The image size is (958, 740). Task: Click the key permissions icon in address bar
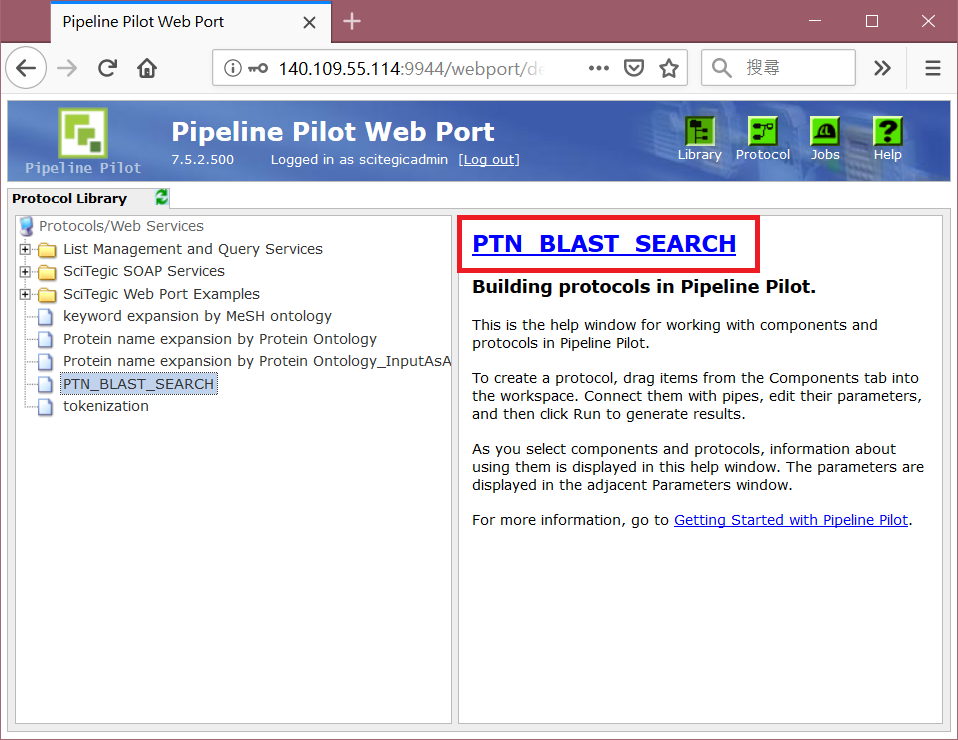point(258,68)
